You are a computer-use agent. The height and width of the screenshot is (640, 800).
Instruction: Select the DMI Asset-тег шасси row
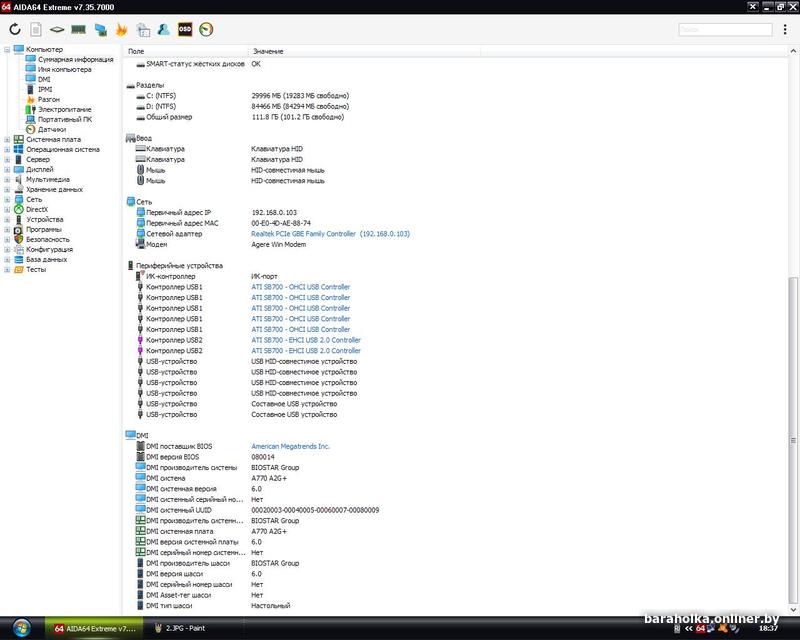tap(454, 595)
